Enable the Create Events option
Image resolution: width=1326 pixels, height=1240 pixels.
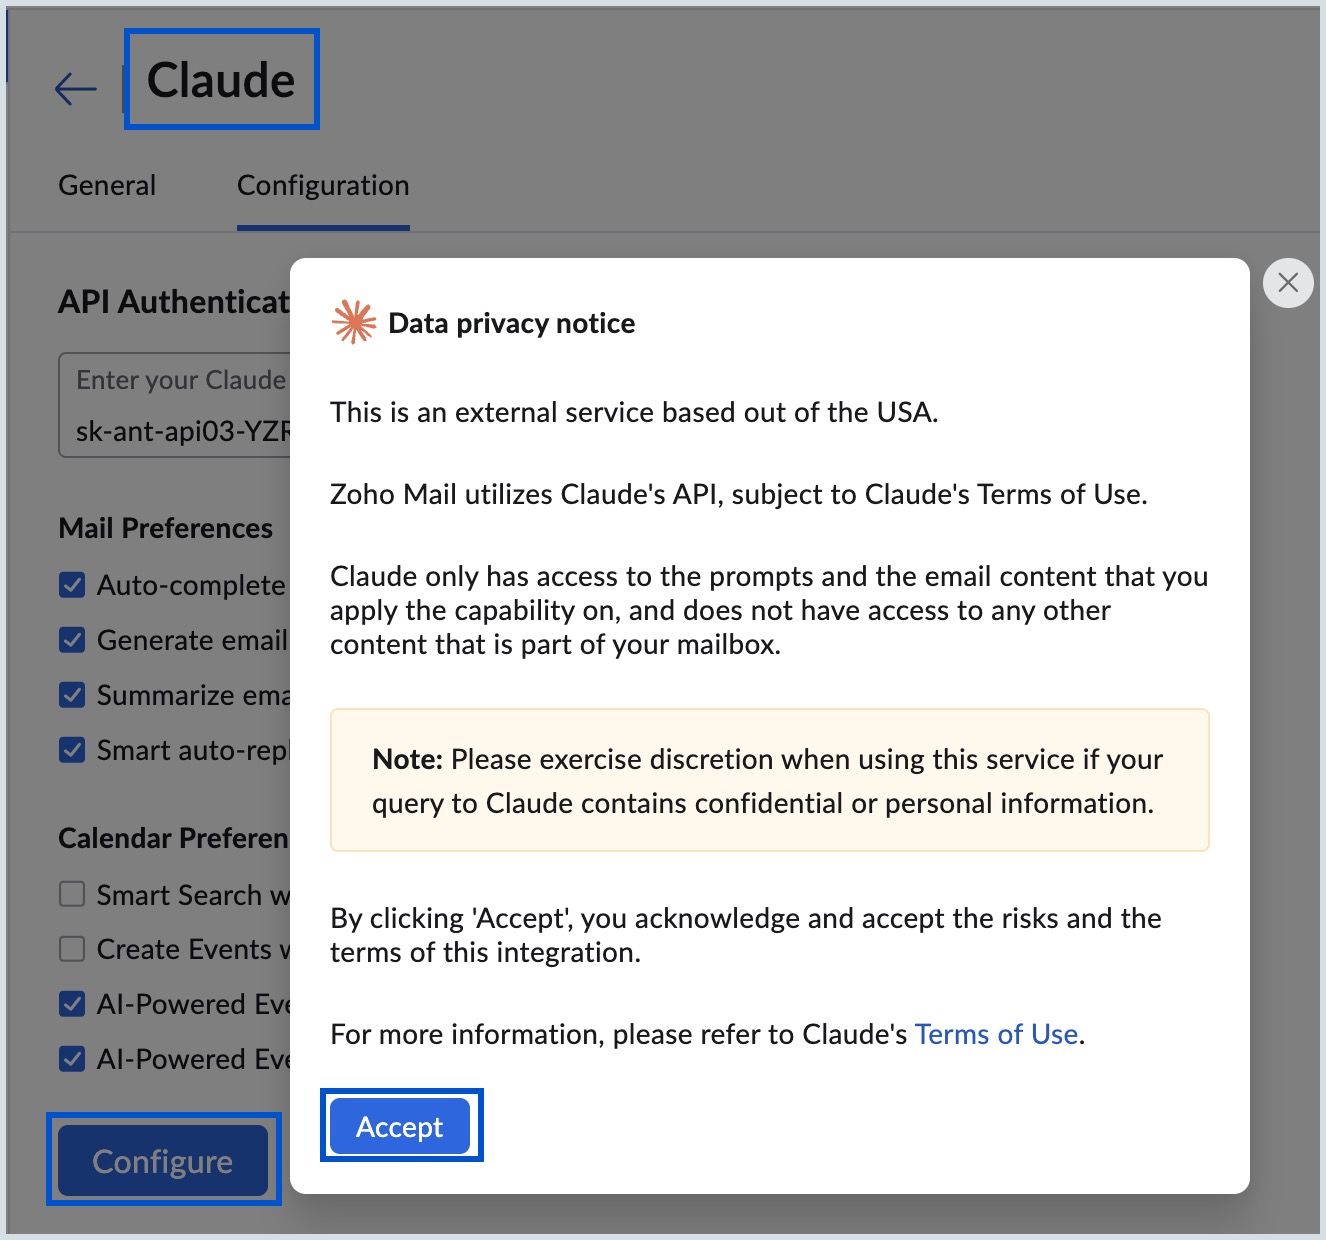pos(71,948)
